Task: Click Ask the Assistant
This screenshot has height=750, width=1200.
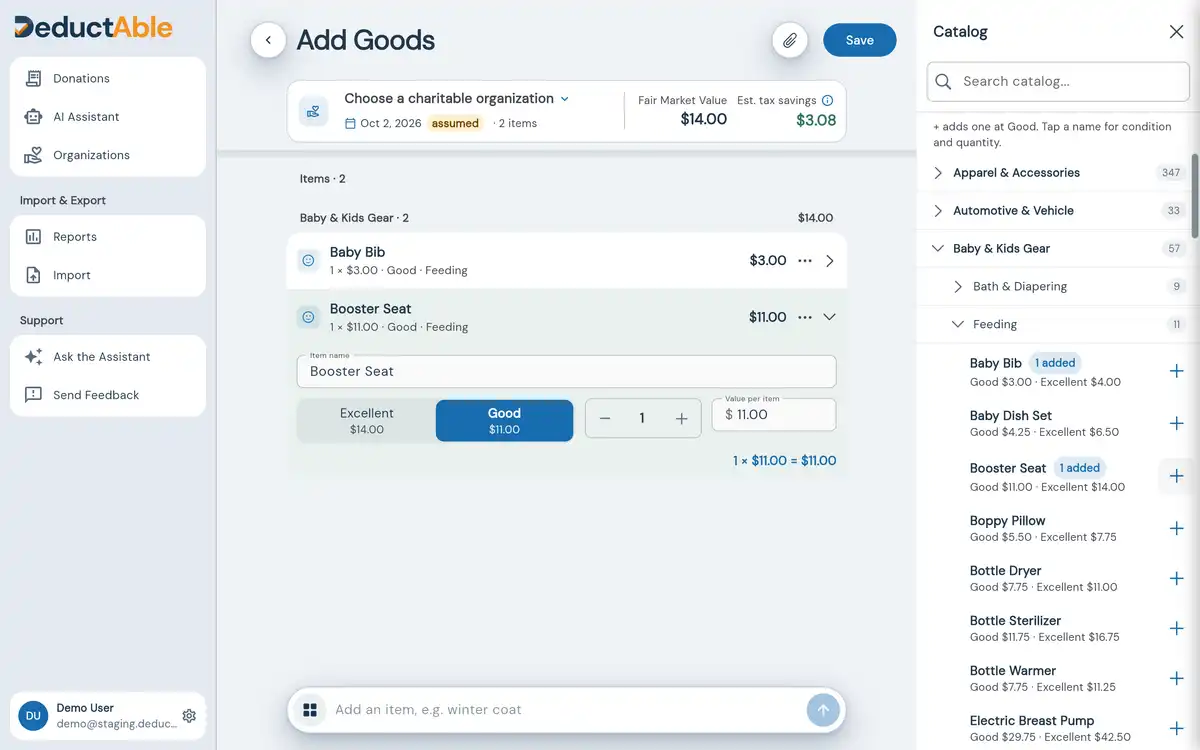Action: click(108, 357)
